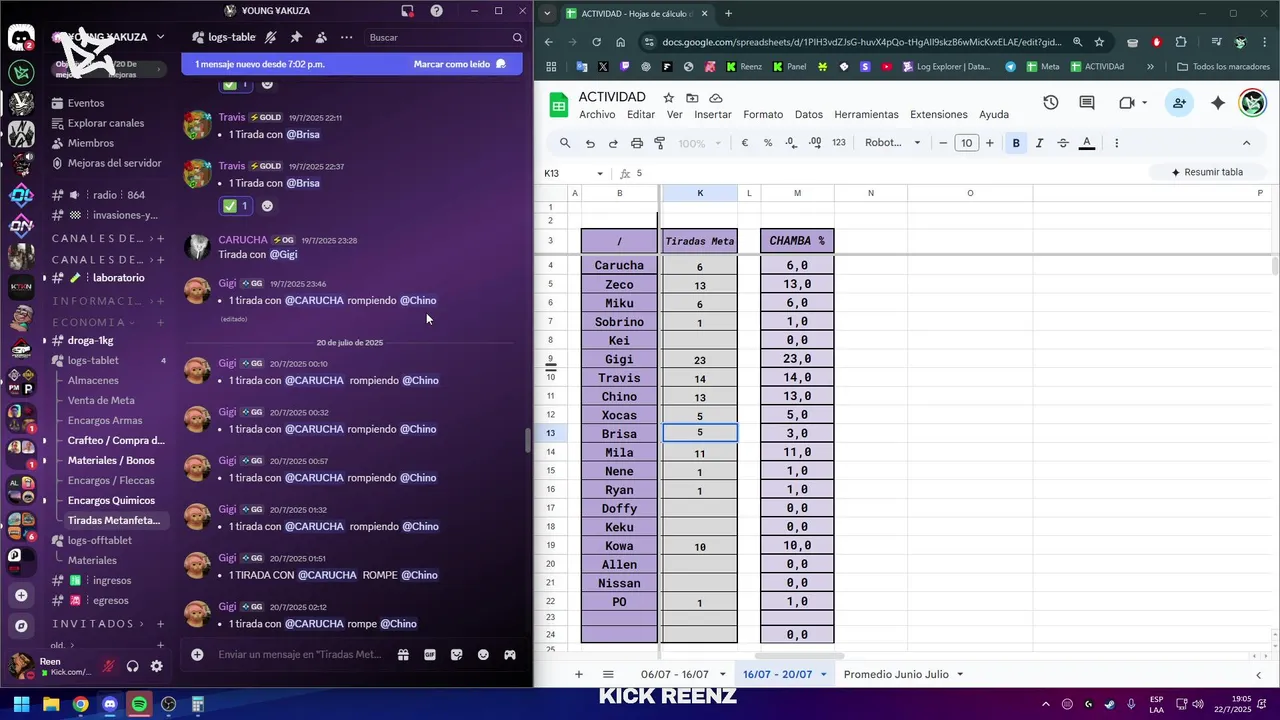1280x720 pixels.
Task: Open the video call dropdown arrow in Sheets
Action: coord(1144,103)
